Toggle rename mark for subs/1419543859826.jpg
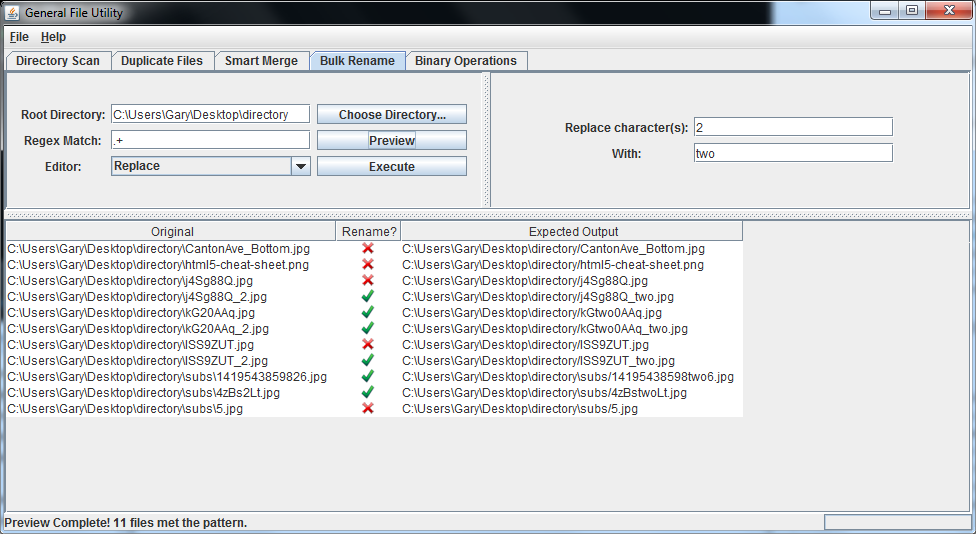976x534 pixels. click(x=368, y=377)
